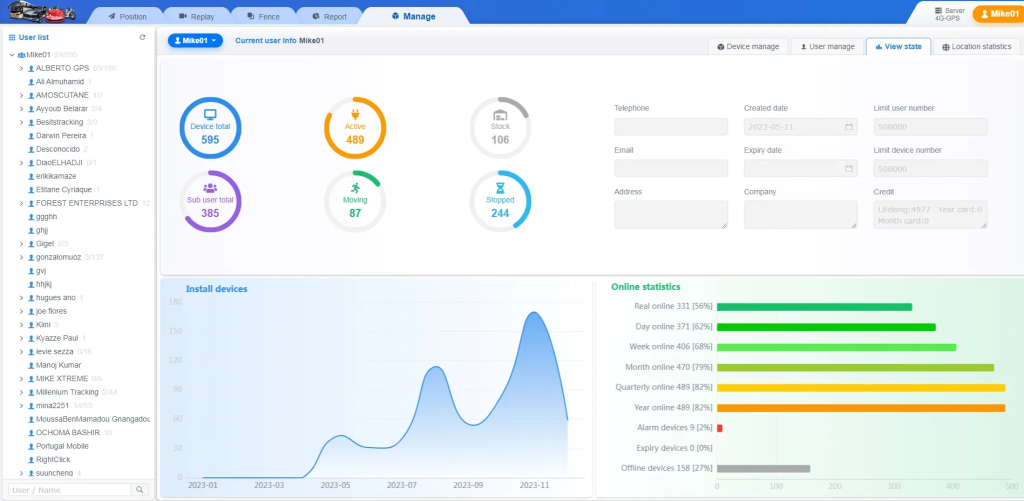Click the Stock garage icon
The image size is (1024, 501).
(x=500, y=115)
